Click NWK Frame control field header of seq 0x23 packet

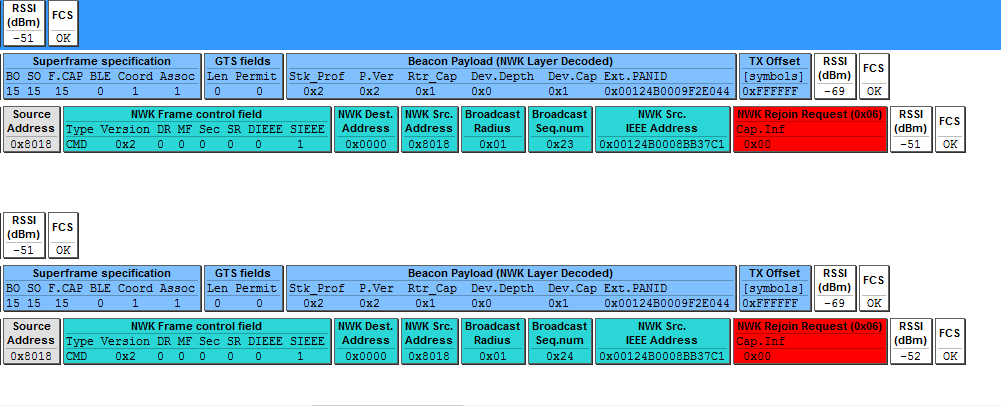[x=197, y=115]
